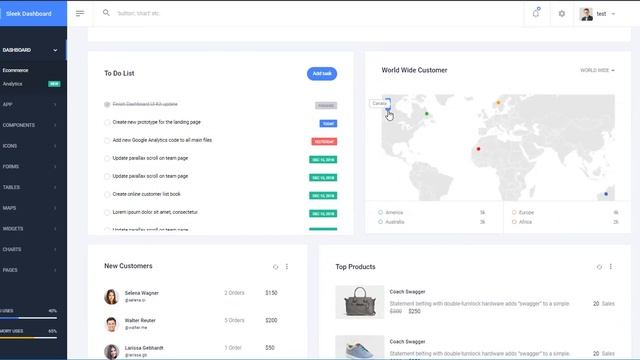Click the TODAY badge on prototype task
Image resolution: width=640 pixels, height=360 pixels.
click(328, 124)
